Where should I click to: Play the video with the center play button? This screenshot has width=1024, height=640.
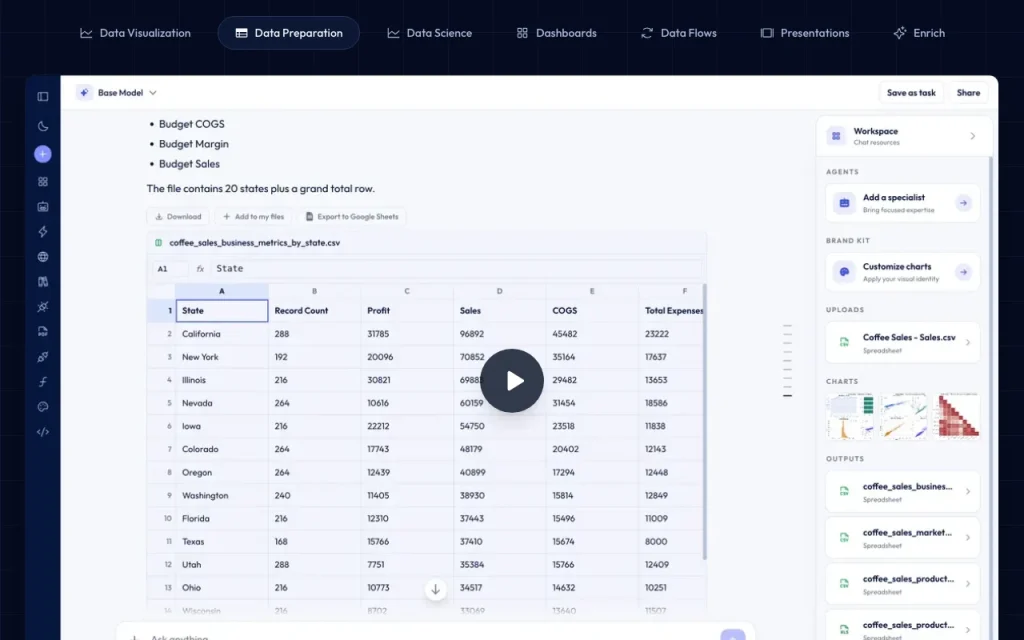click(x=512, y=381)
